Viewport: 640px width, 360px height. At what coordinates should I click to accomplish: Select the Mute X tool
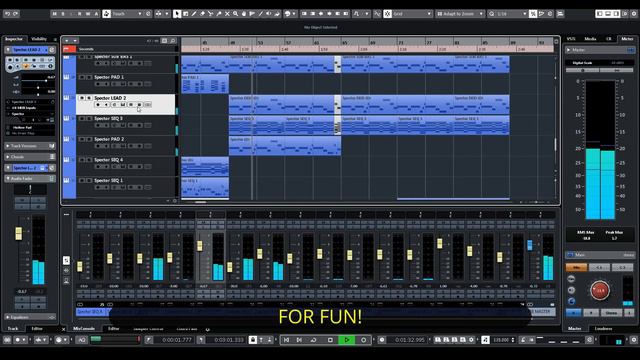(227, 14)
